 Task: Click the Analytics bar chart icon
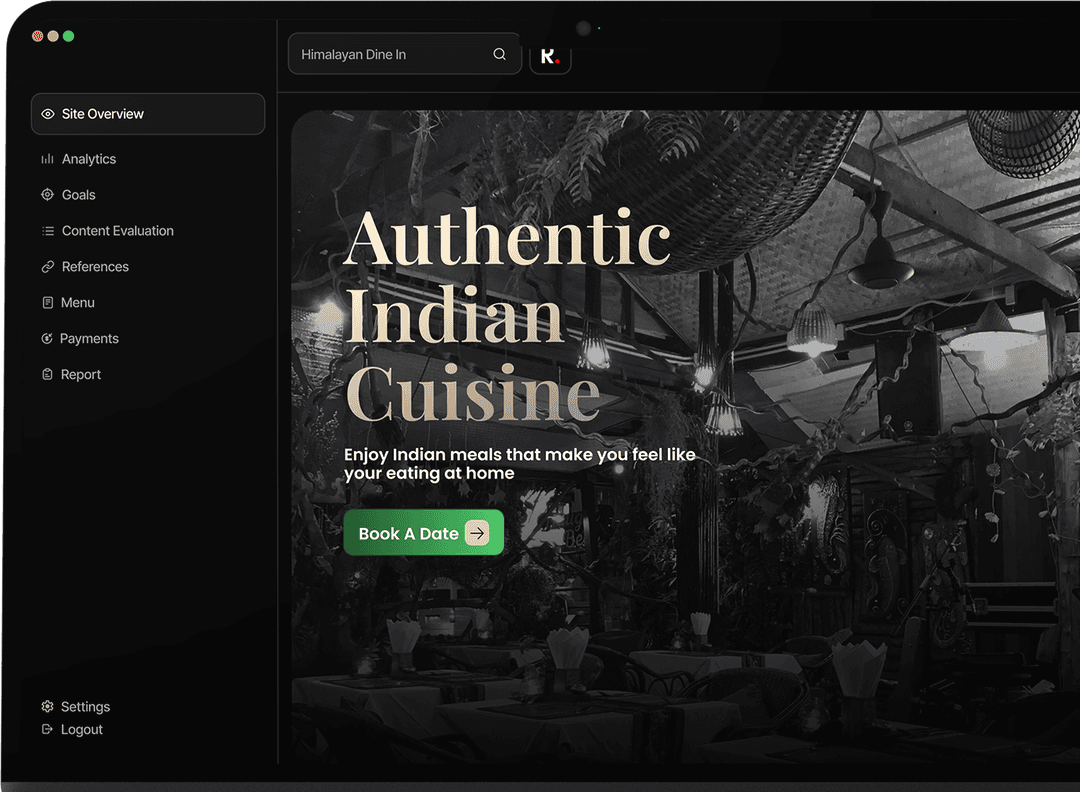pos(47,159)
